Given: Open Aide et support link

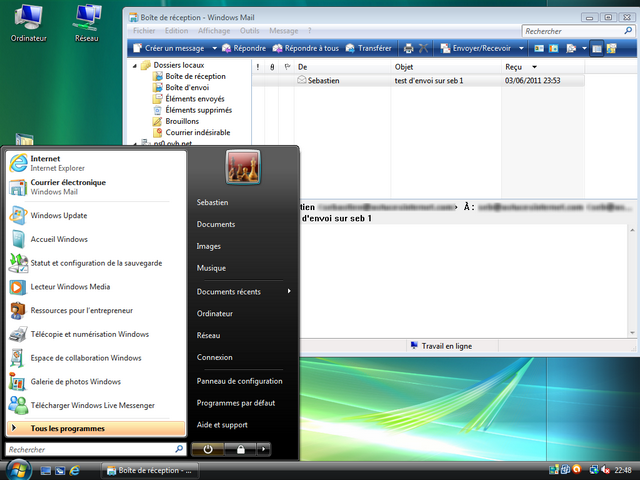Looking at the screenshot, I should coord(222,425).
